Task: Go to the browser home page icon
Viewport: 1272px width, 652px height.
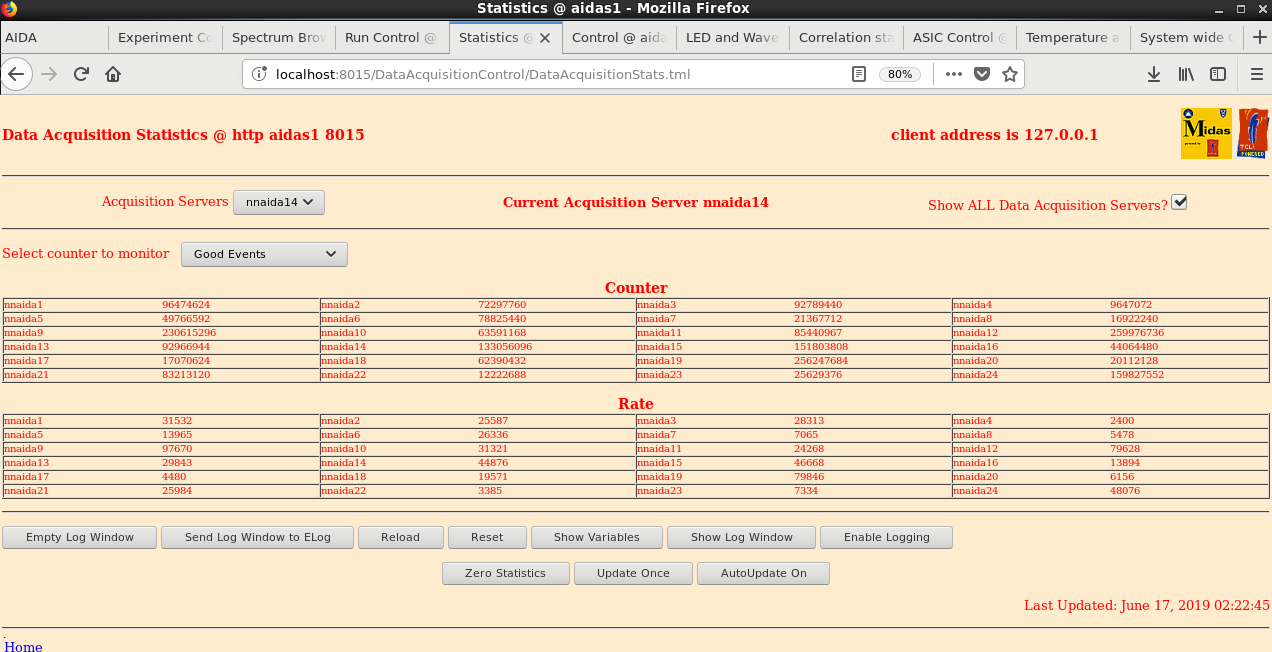Action: (113, 74)
